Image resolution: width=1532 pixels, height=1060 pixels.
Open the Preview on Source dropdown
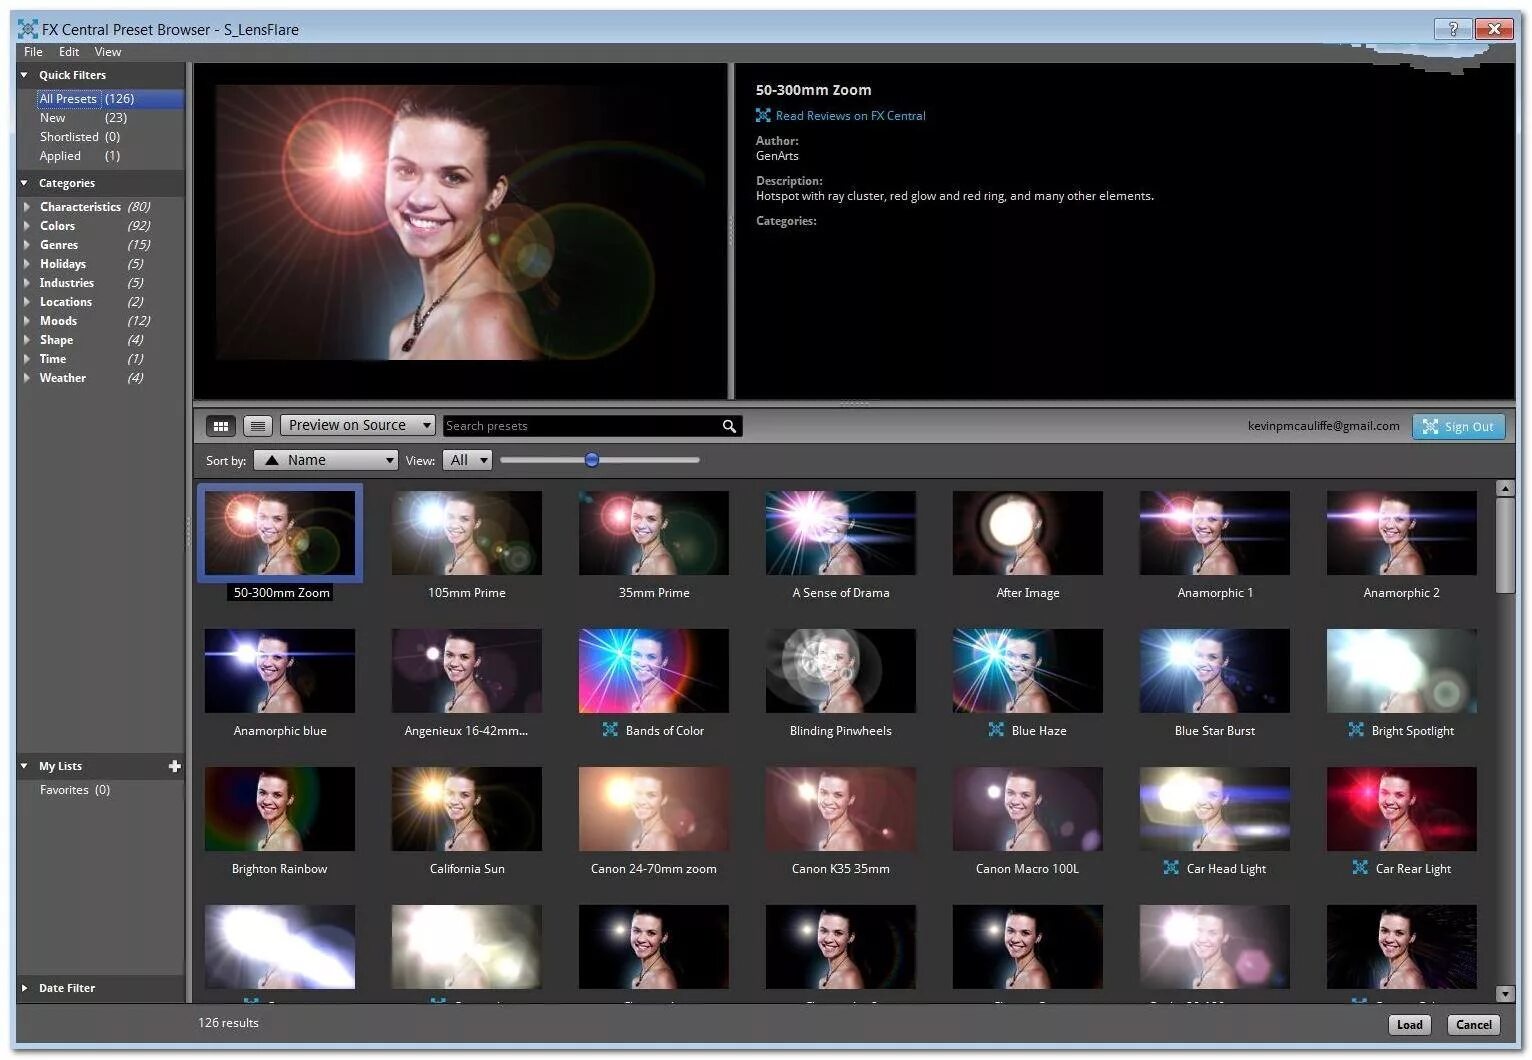point(356,425)
